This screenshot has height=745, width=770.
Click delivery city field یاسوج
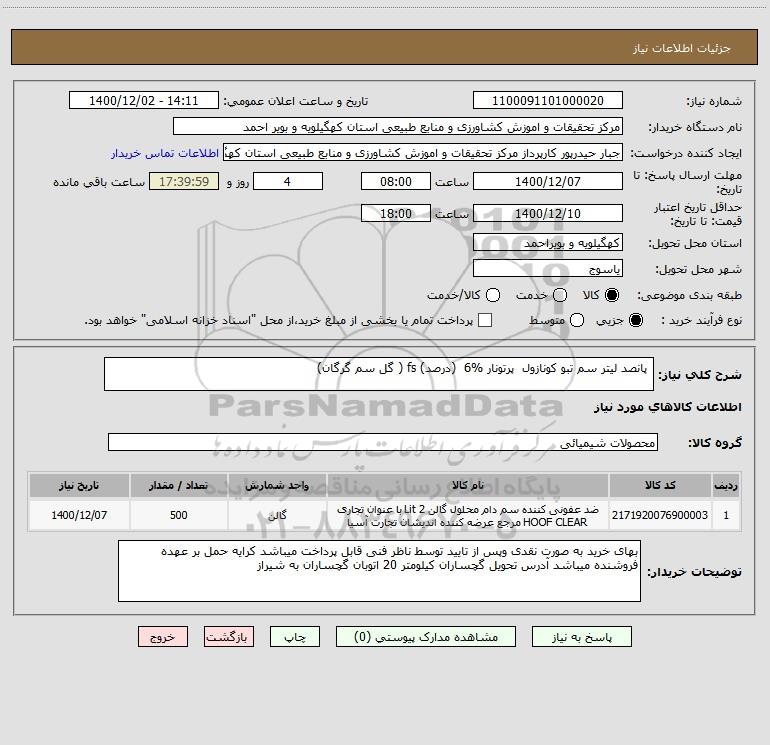pyautogui.click(x=548, y=269)
